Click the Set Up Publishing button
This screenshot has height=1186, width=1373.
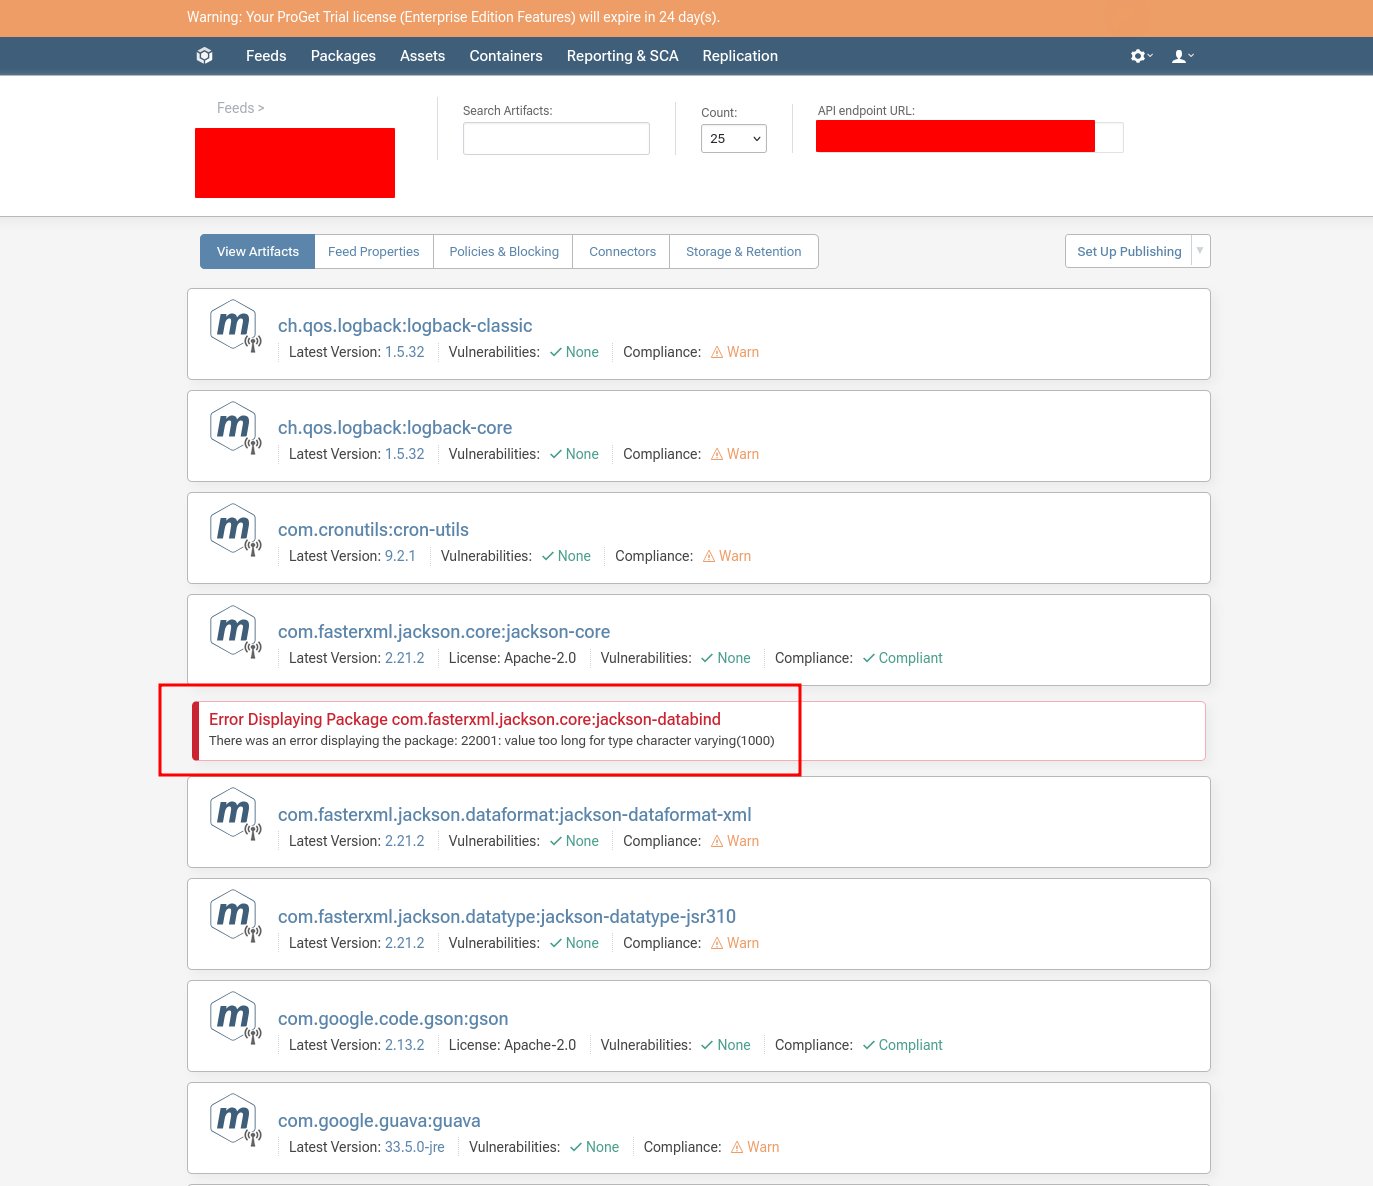[1129, 252]
